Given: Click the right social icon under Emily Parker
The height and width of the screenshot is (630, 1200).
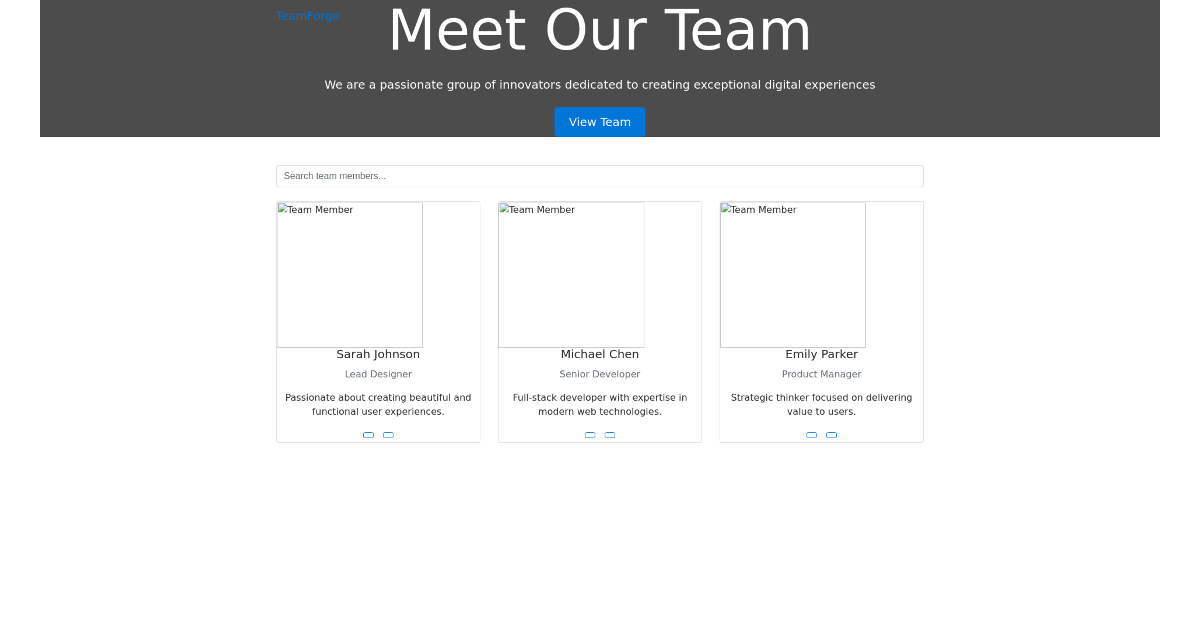Looking at the screenshot, I should pyautogui.click(x=831, y=435).
